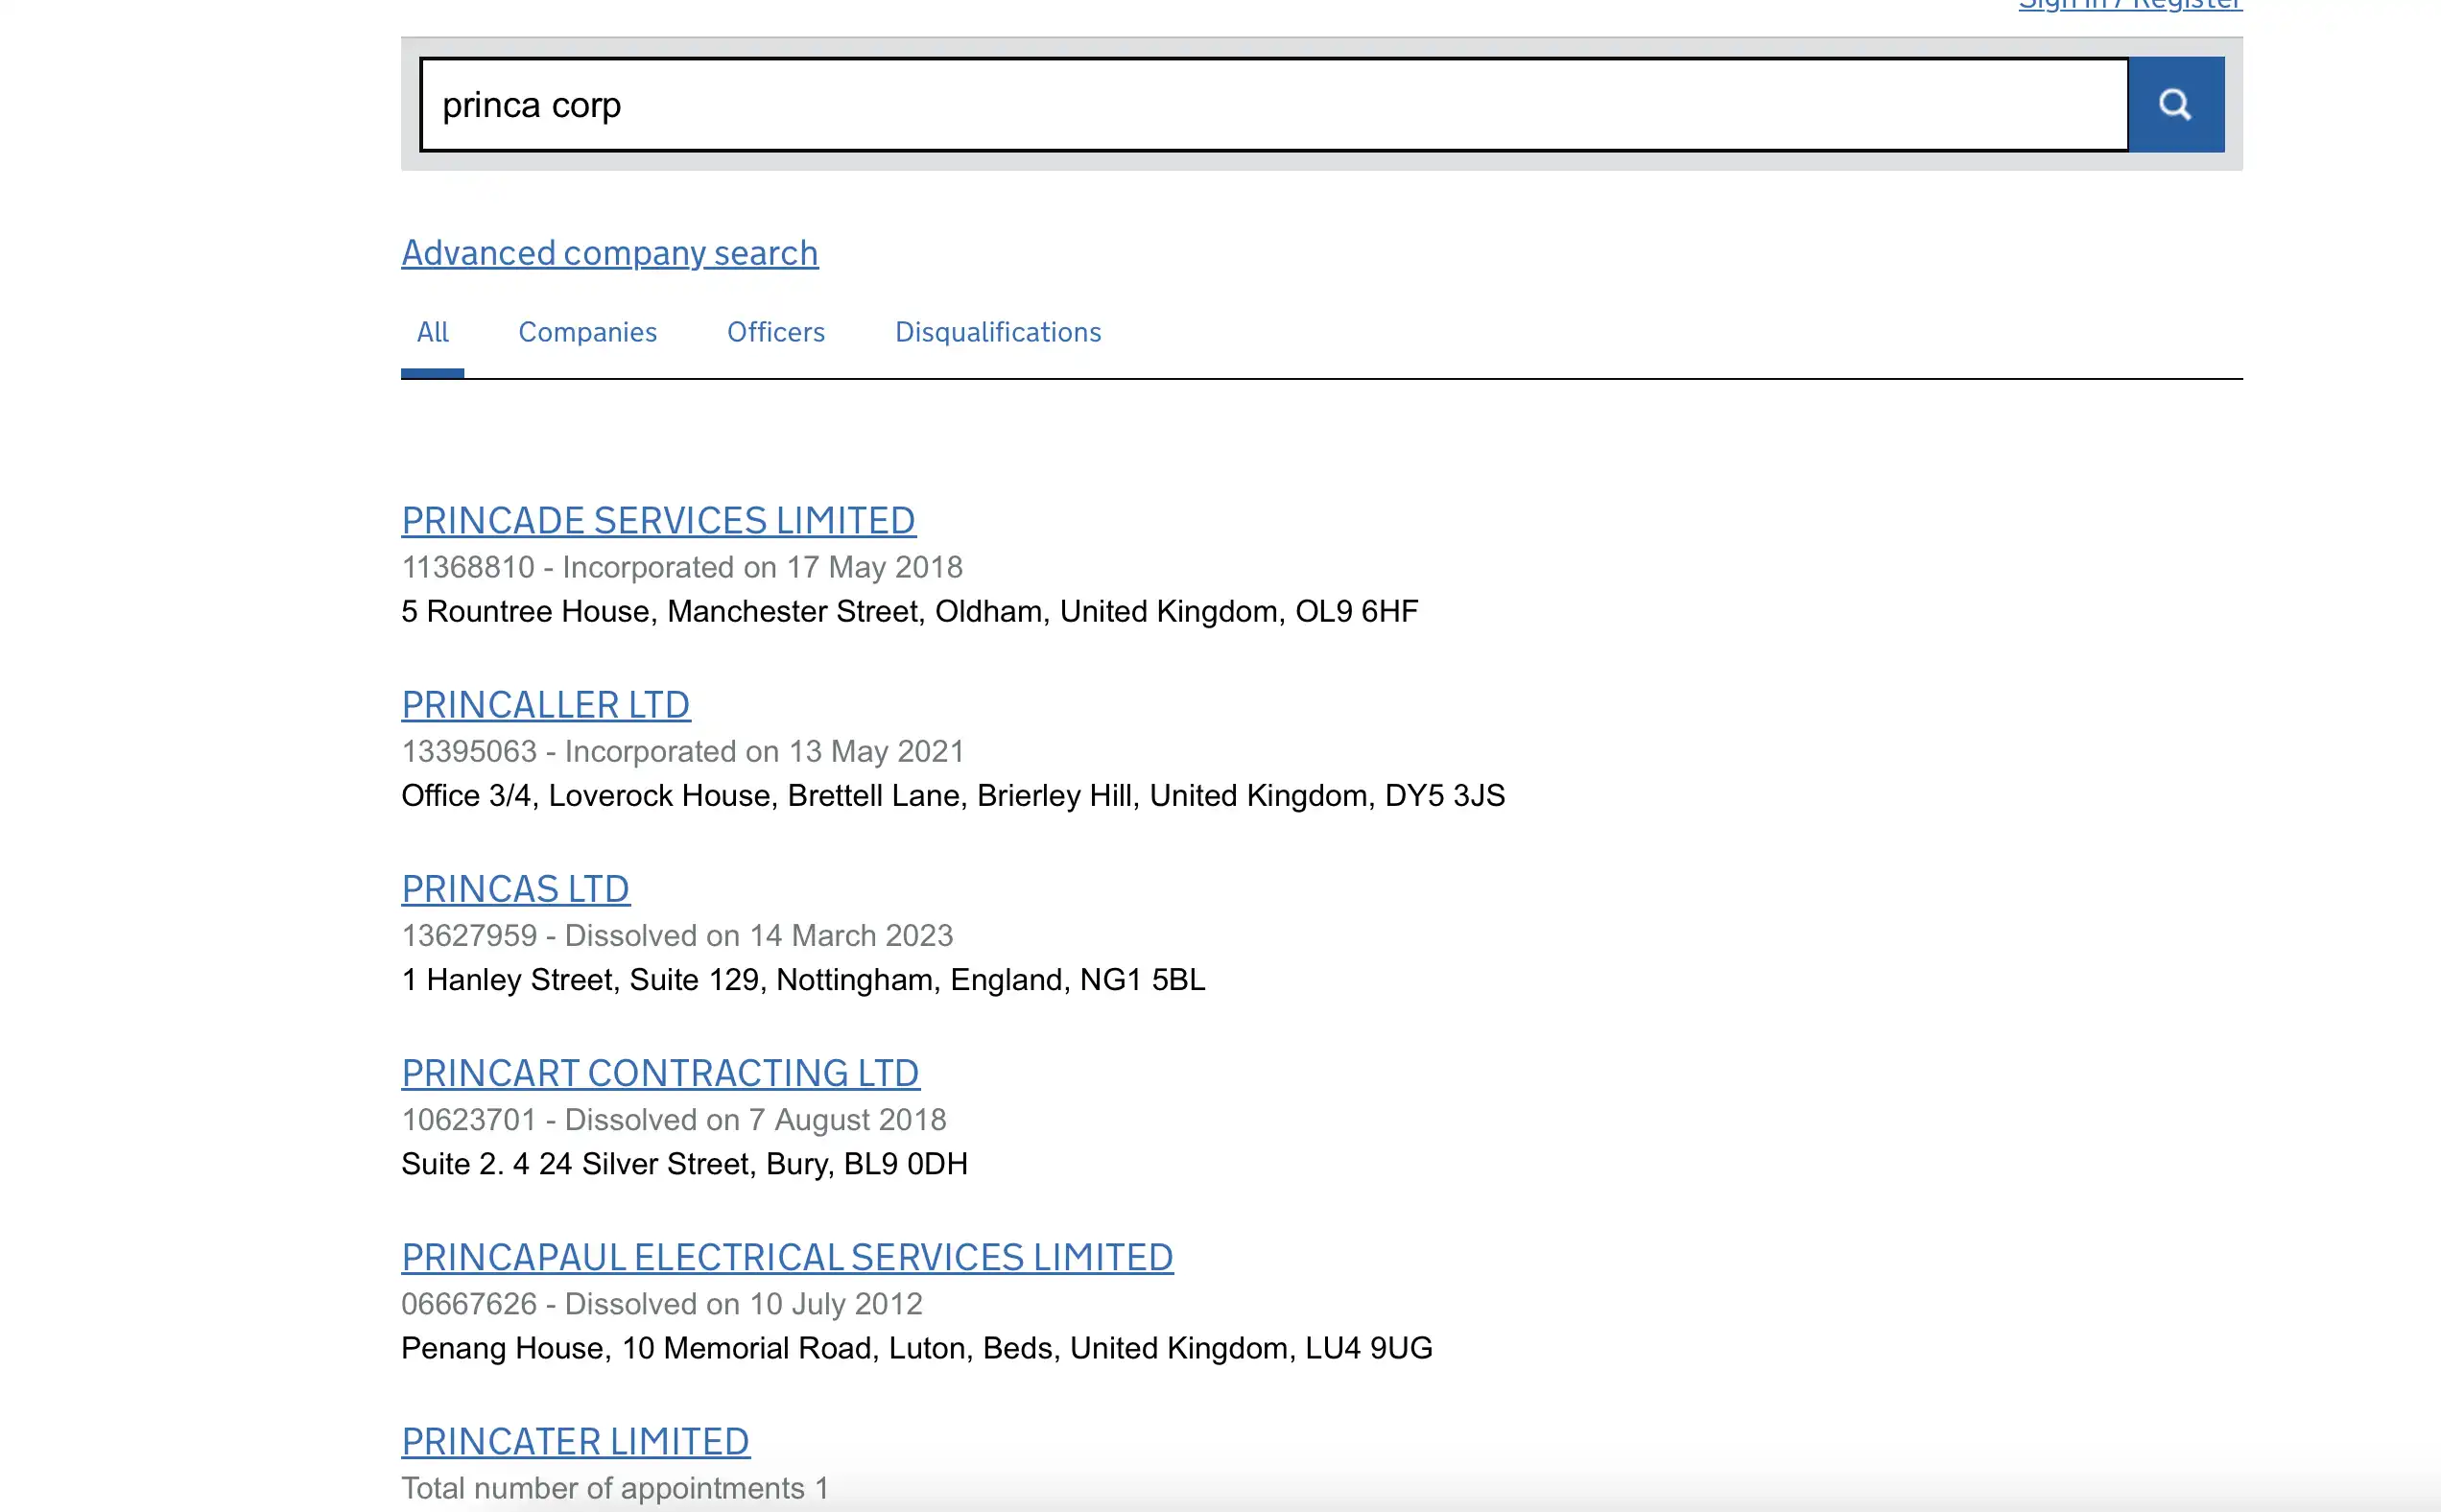This screenshot has width=2441, height=1512.
Task: Select text '13395063 - Incorporated on 13 May 2021'
Action: 683,751
